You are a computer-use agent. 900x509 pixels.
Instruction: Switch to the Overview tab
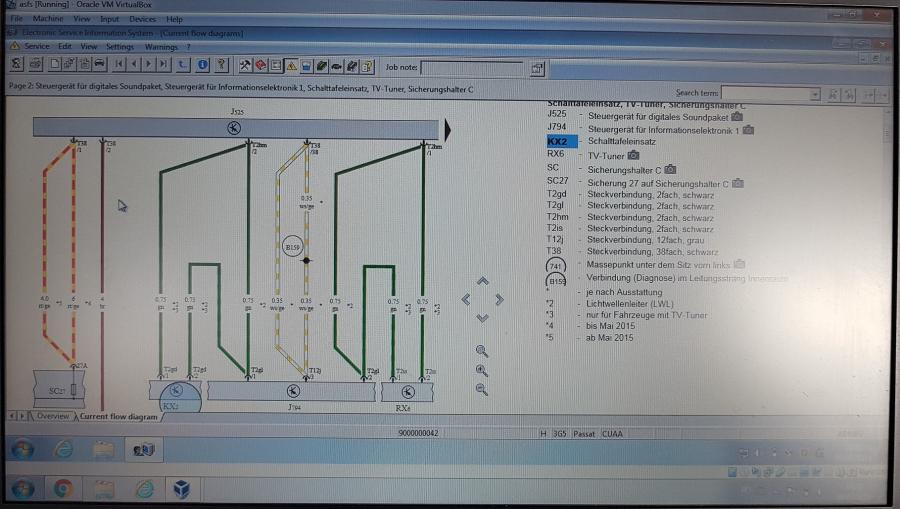(x=53, y=415)
